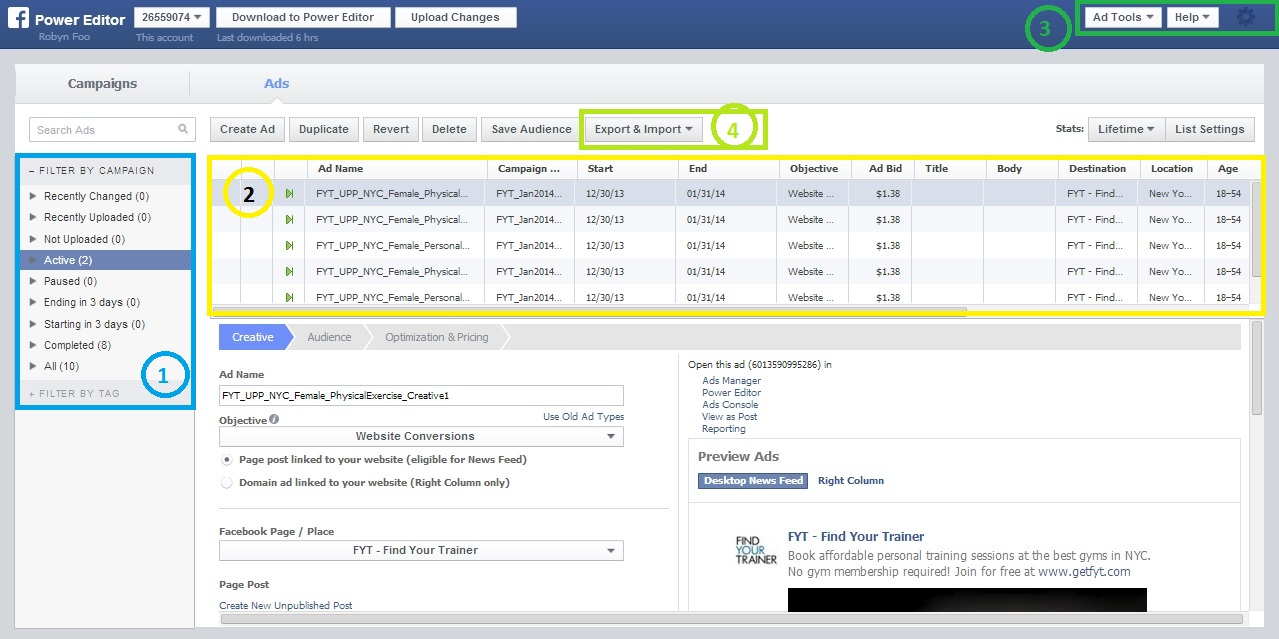Click the magnifier icon in Search Ads
Screen dimensions: 1279x639
[183, 129]
